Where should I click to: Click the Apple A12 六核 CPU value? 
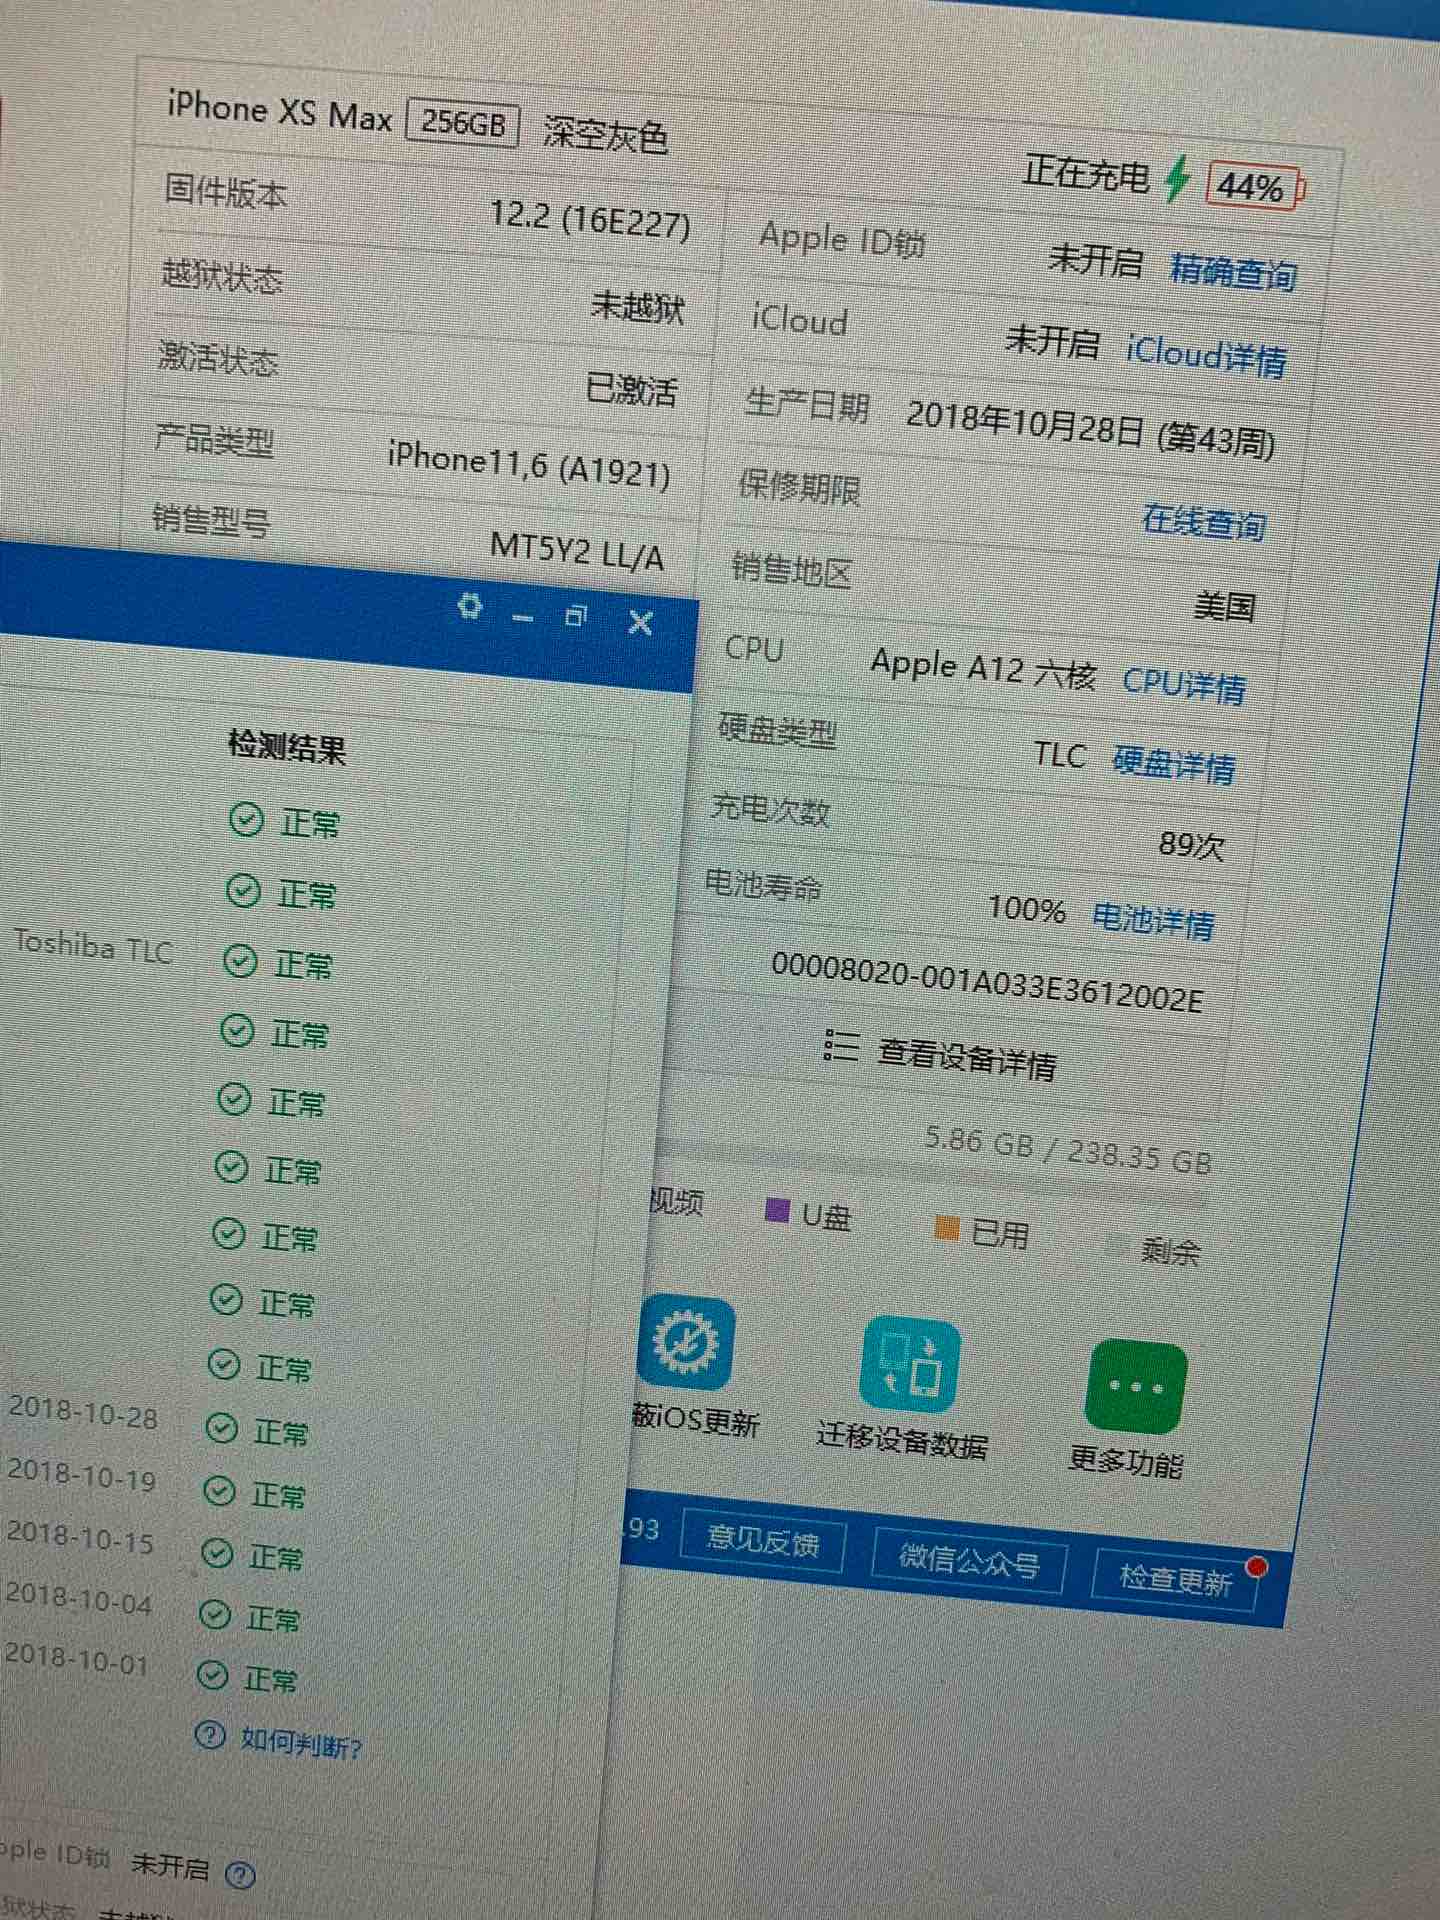pos(984,667)
